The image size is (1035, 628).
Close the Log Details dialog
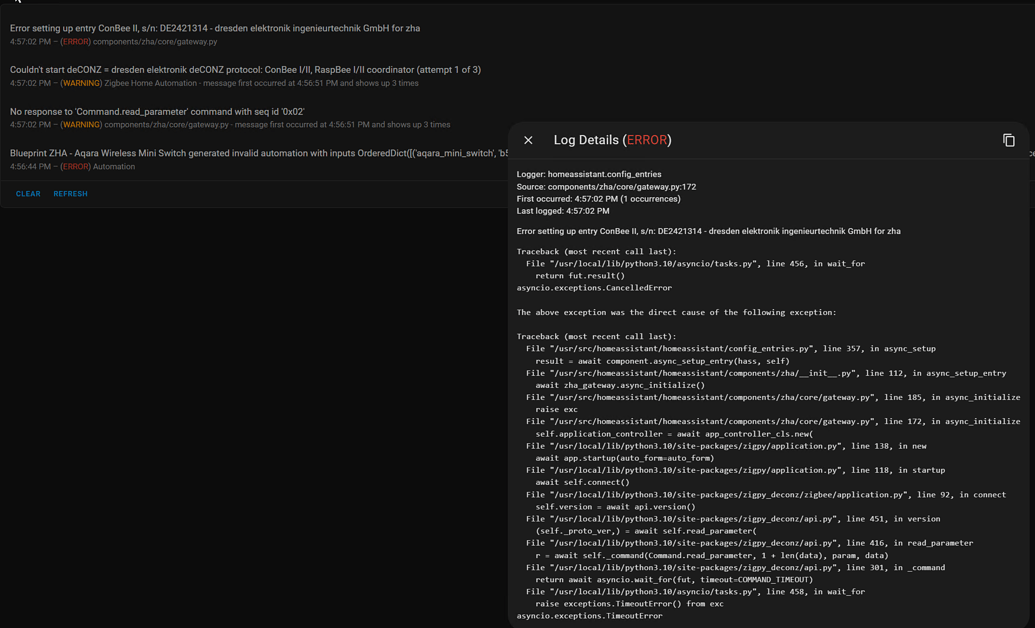pos(528,140)
